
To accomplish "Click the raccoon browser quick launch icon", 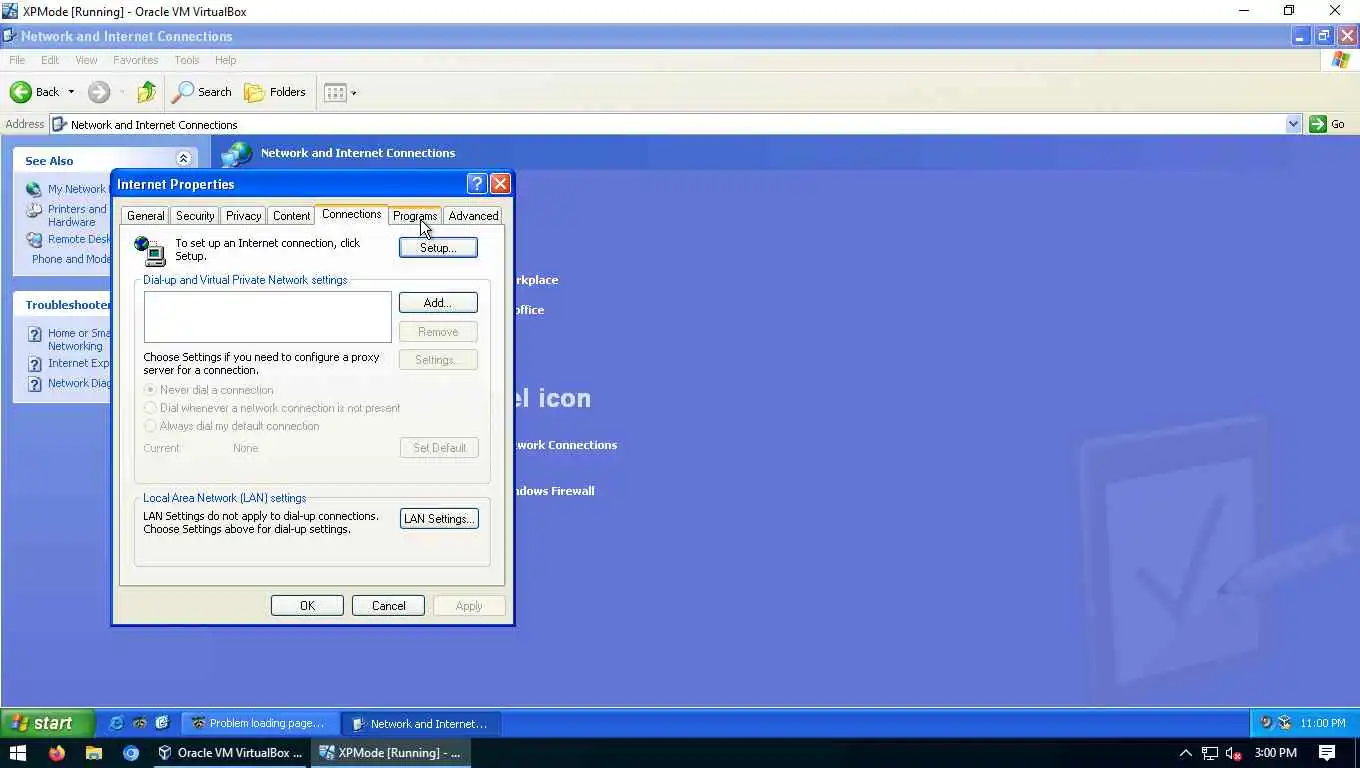I will tap(139, 723).
